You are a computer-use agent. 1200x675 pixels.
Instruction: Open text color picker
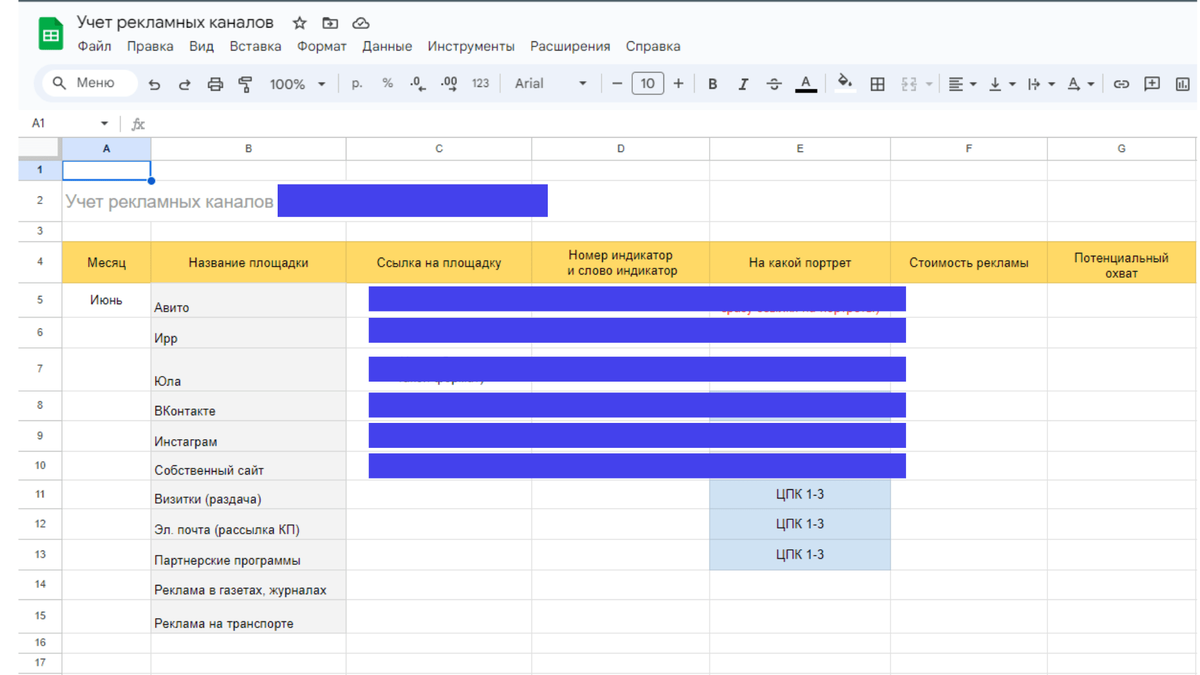[x=806, y=84]
